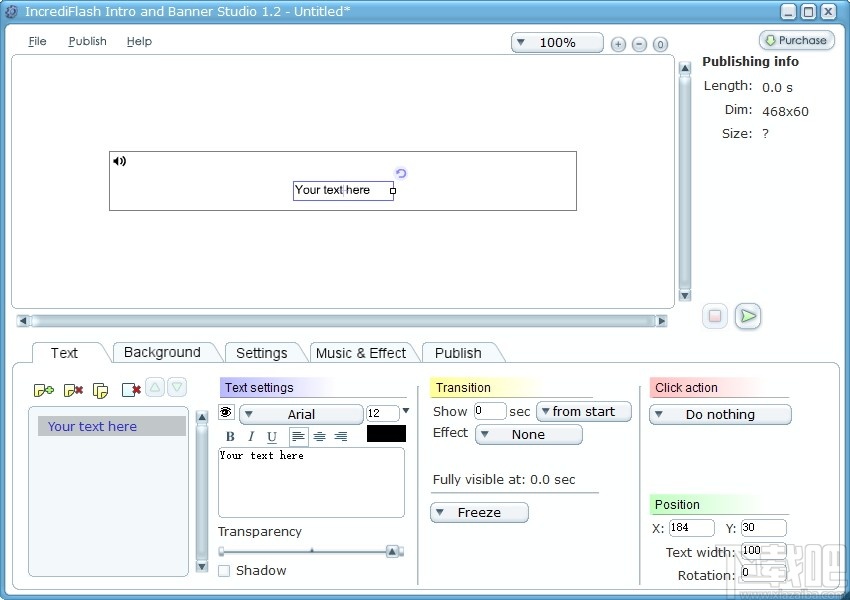Open the Help menu
Image resolution: width=850 pixels, height=600 pixels.
139,41
